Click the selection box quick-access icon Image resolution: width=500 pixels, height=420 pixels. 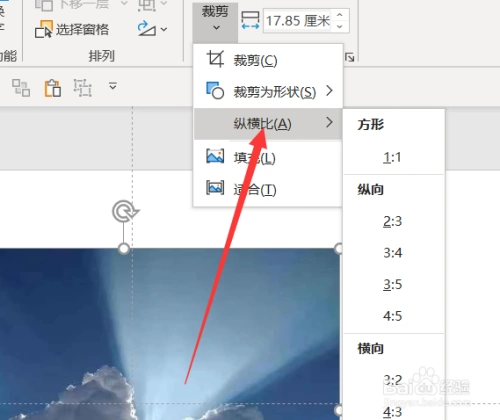[83, 88]
